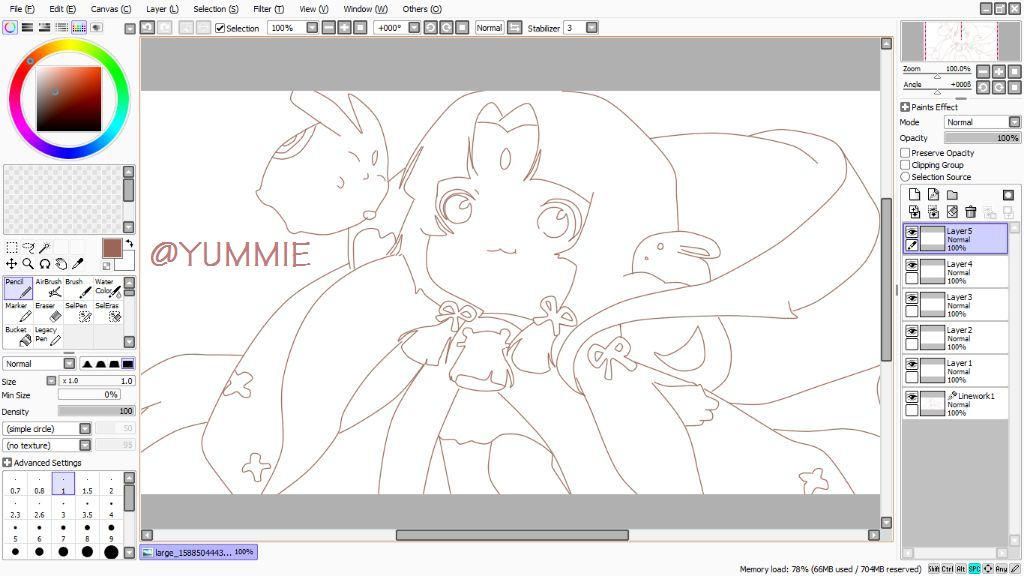Click the delete layer trash icon

tap(970, 212)
